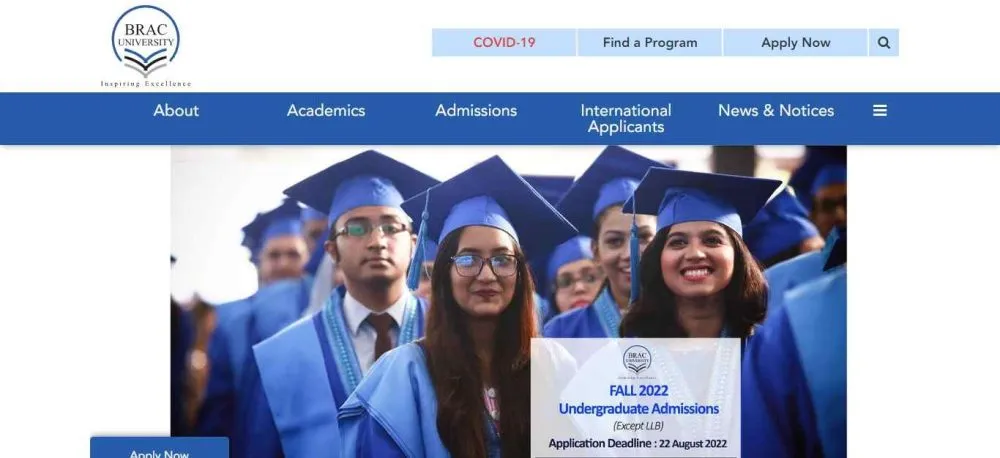
Task: Go to News & Notices
Action: (776, 110)
